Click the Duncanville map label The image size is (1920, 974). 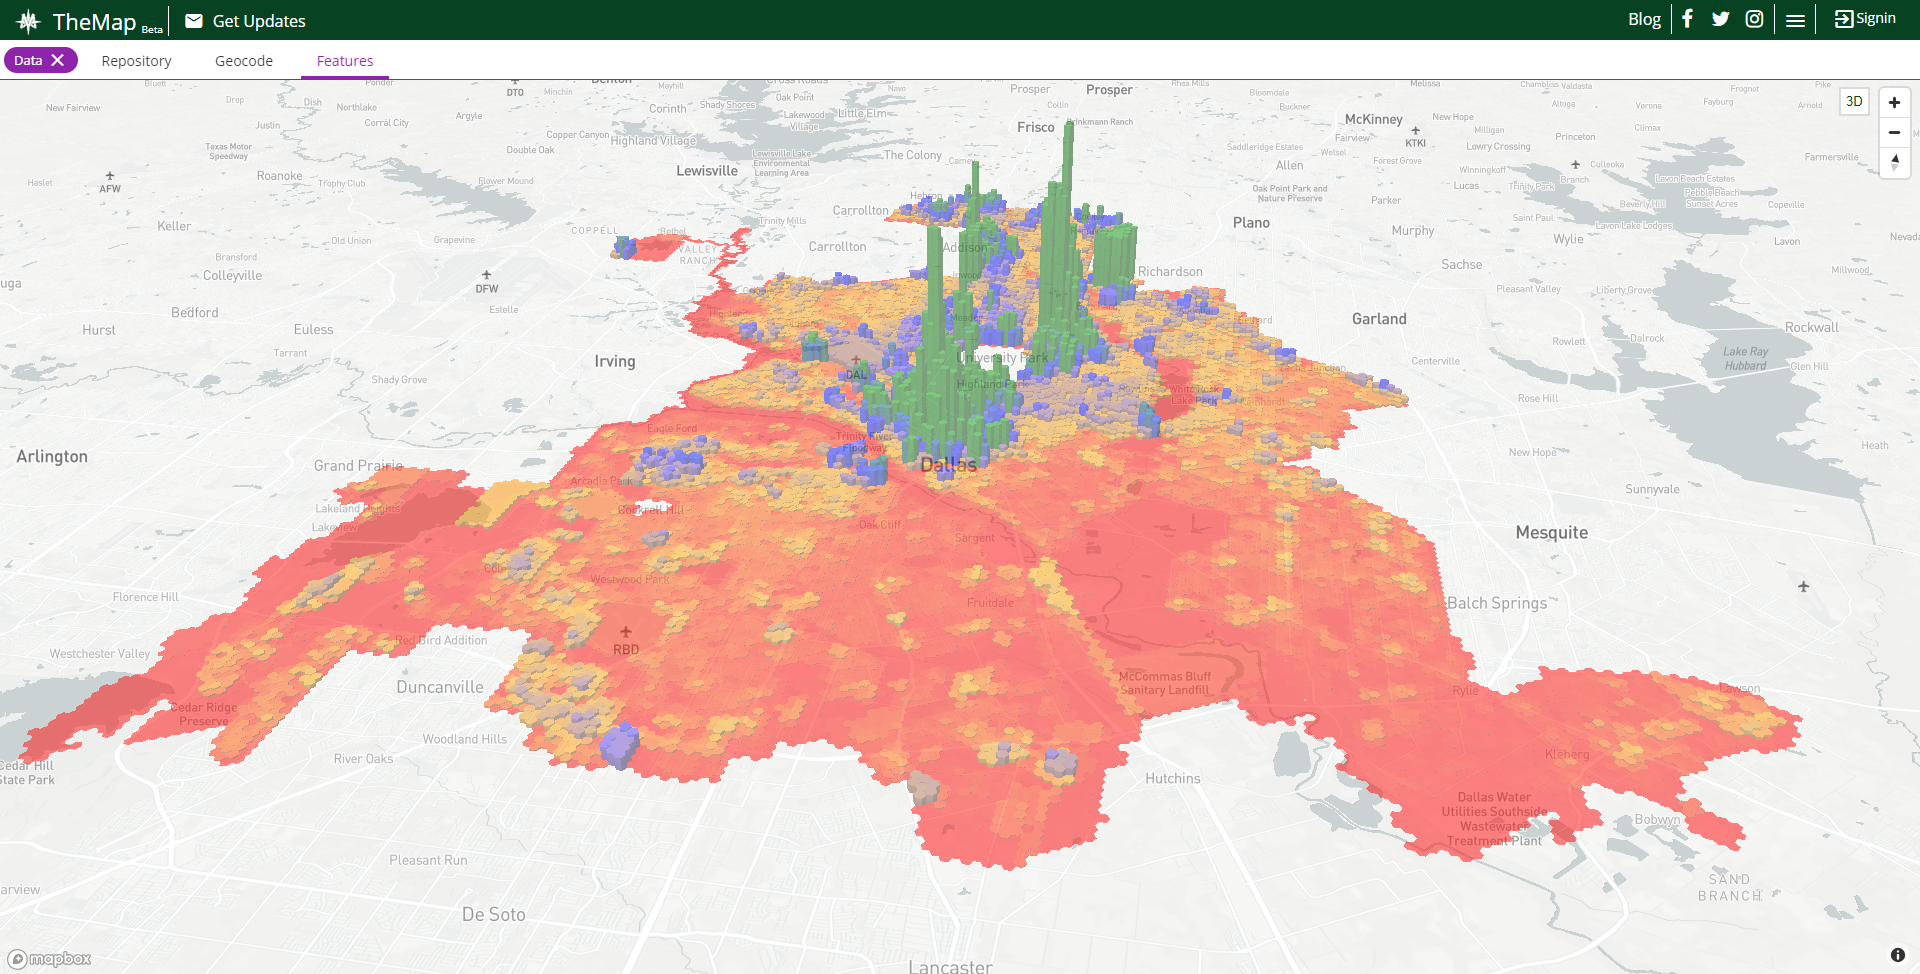pos(440,688)
